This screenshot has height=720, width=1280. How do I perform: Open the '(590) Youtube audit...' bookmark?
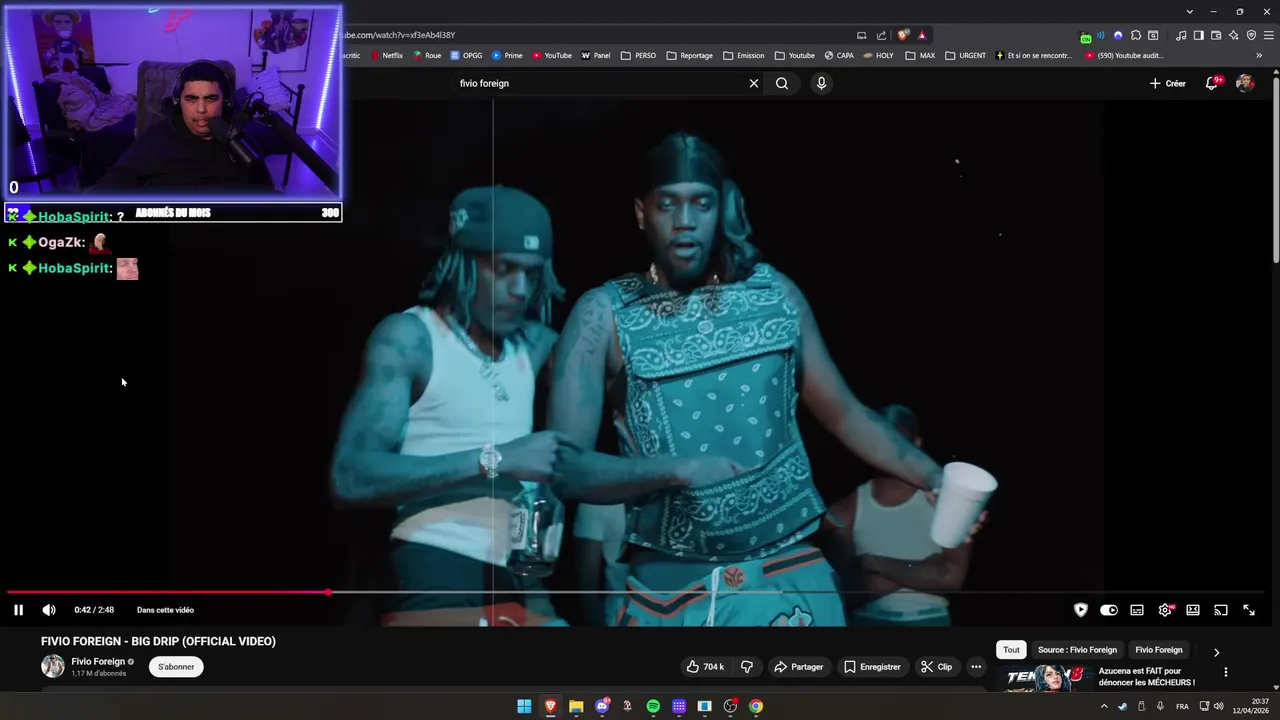tap(1124, 56)
